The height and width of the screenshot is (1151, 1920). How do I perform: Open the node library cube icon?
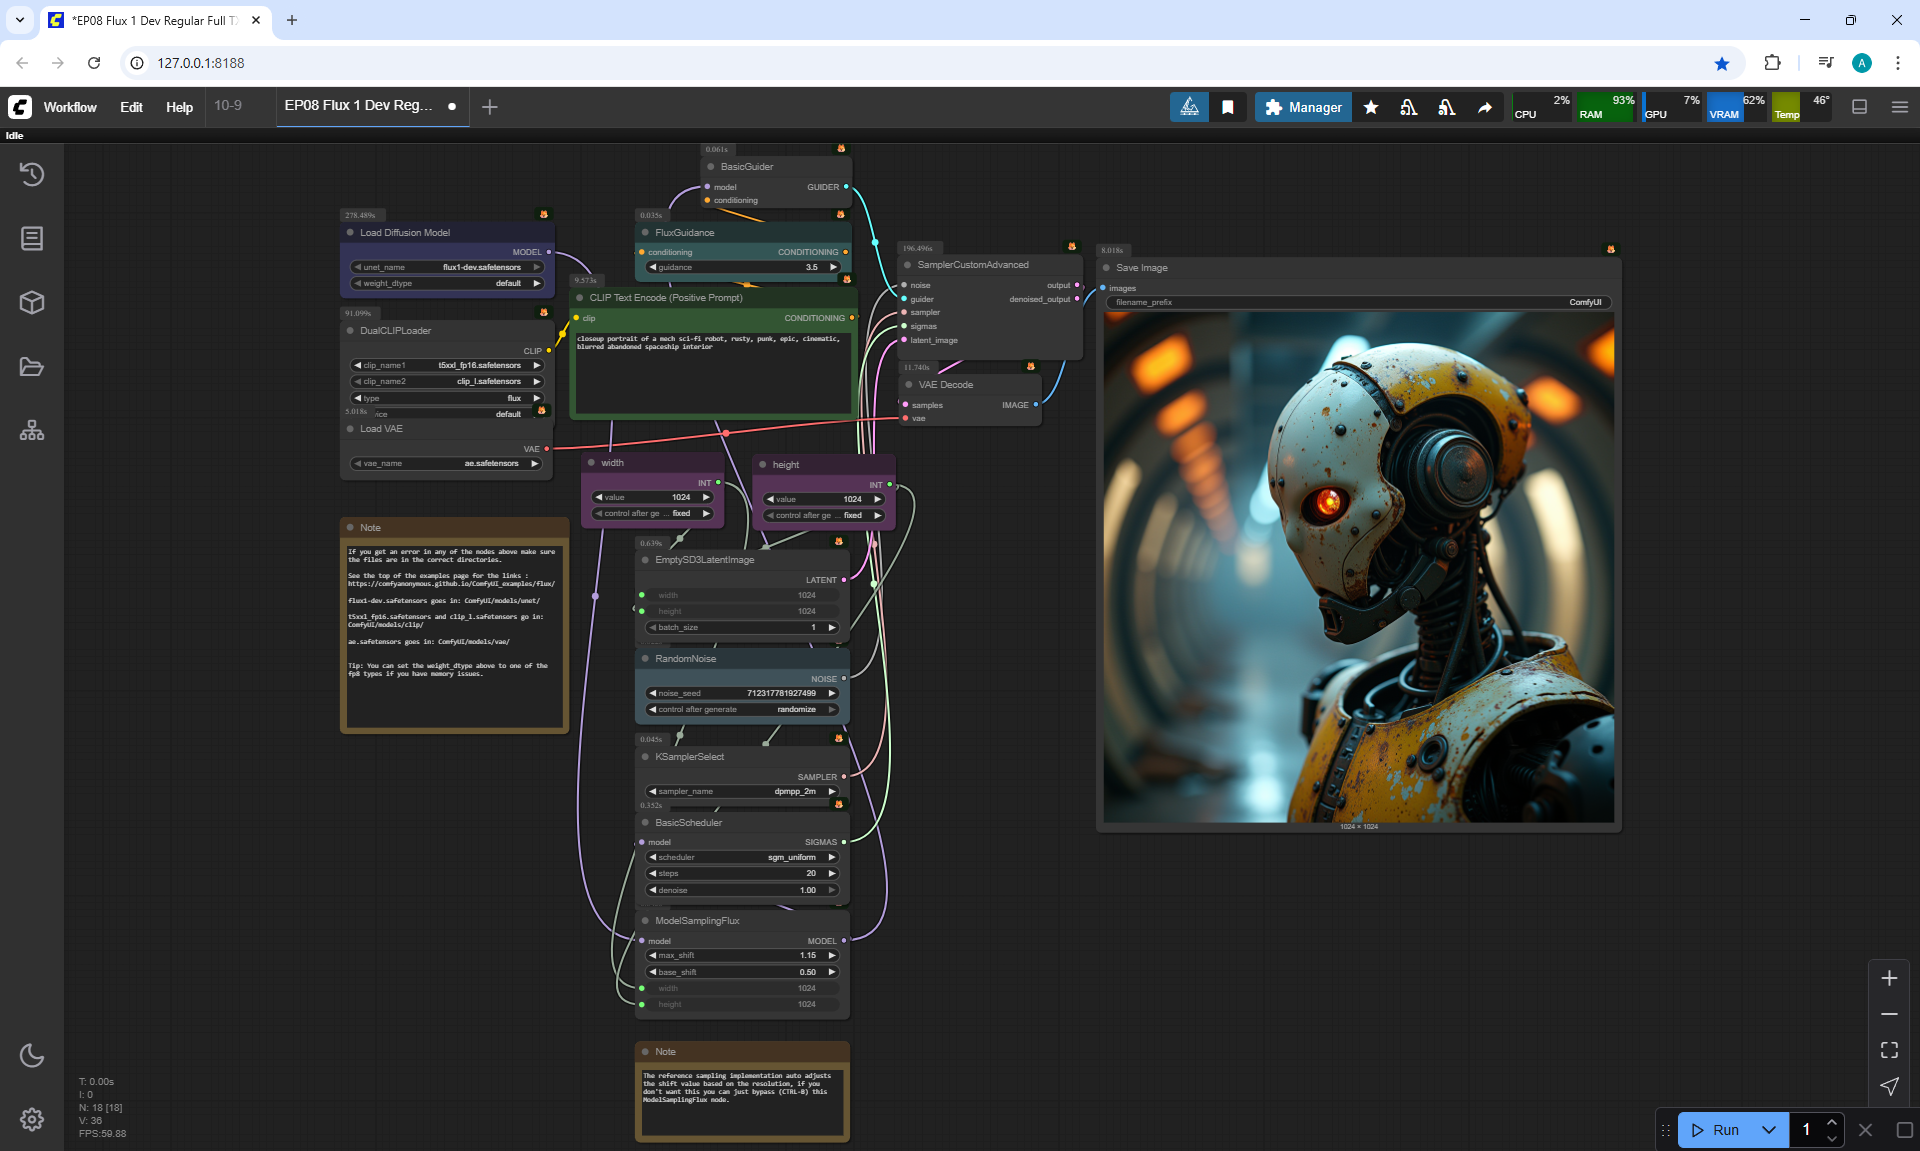(x=32, y=302)
